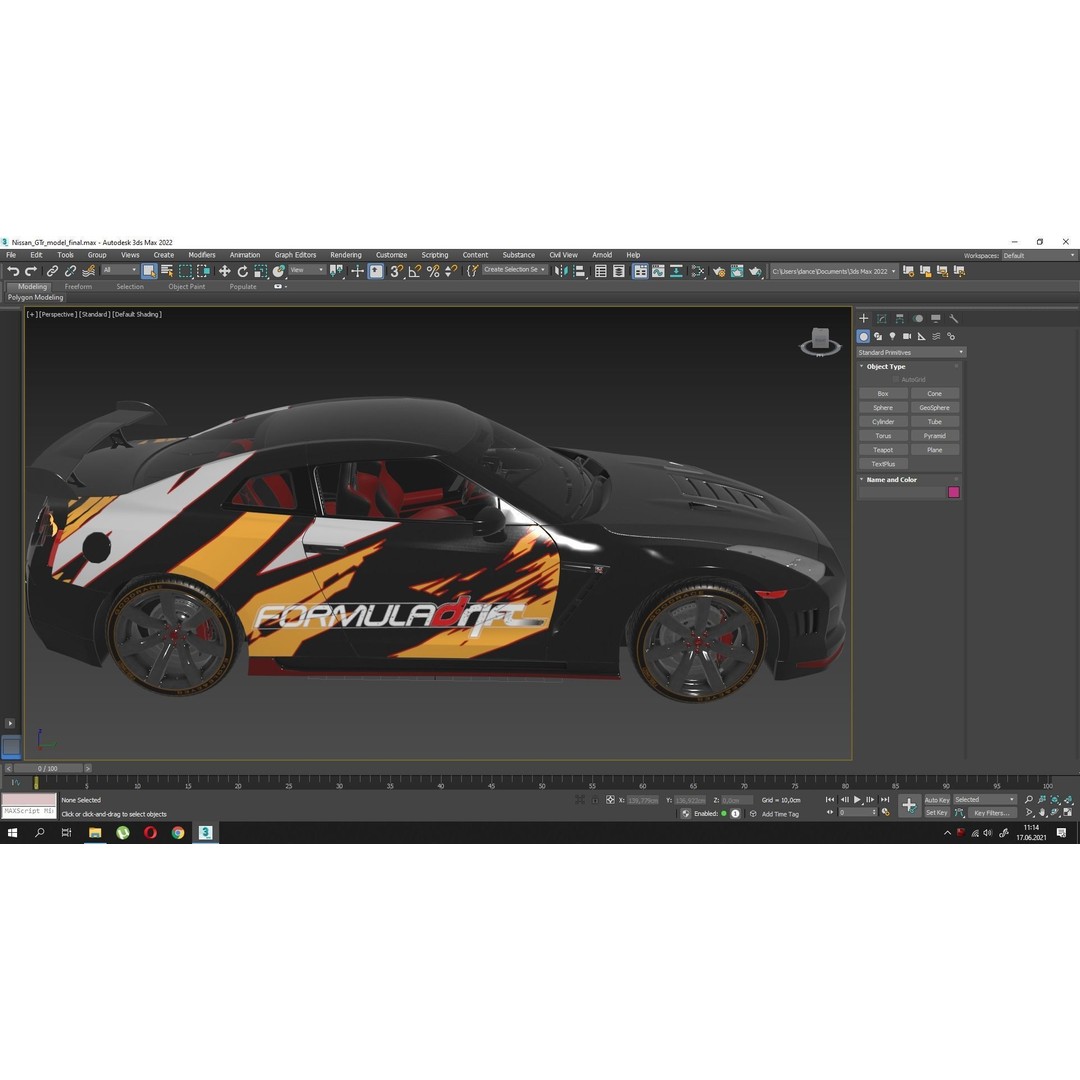Open the project path dropdown
This screenshot has width=1080, height=1080.
[833, 271]
